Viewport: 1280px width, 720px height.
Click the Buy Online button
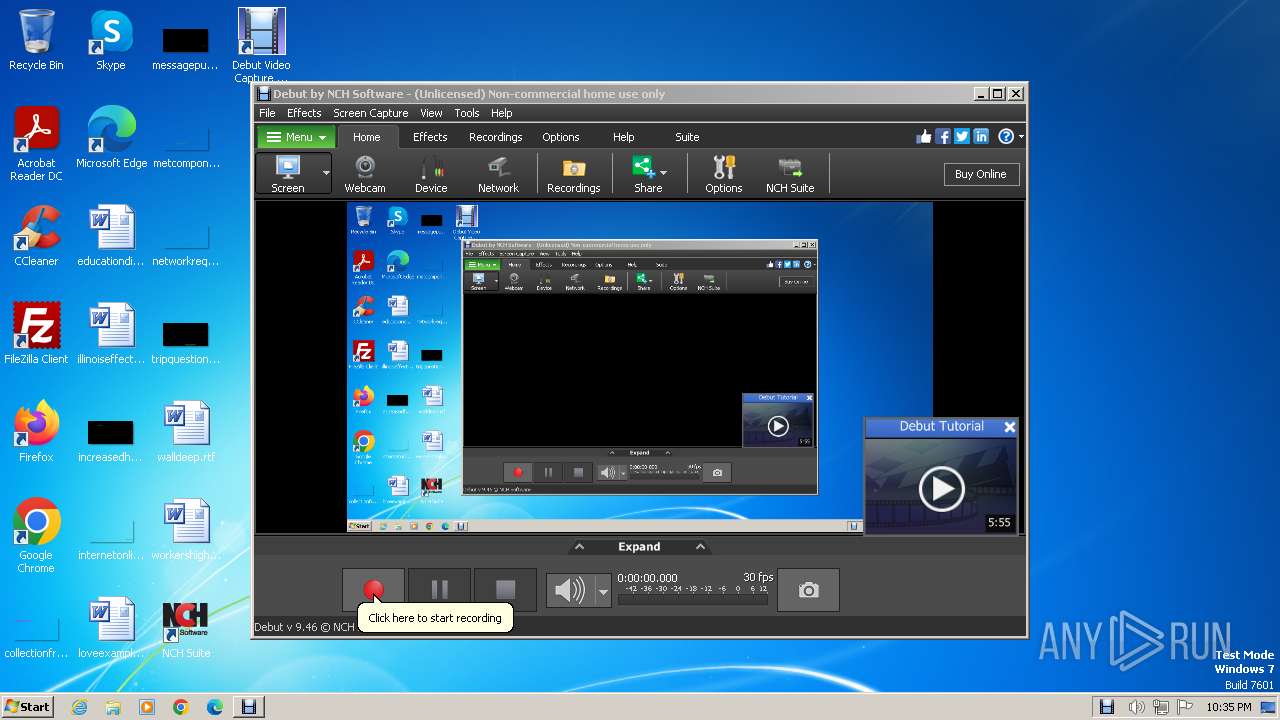click(x=980, y=174)
